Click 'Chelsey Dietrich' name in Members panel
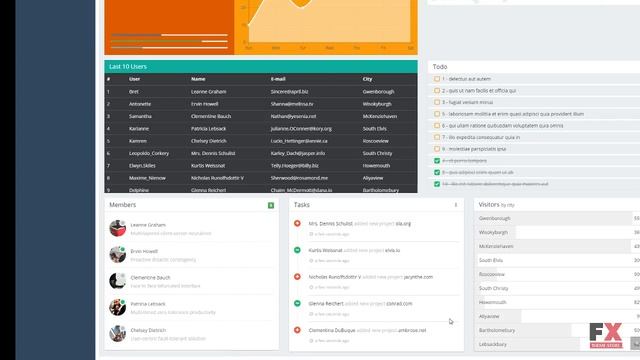Image resolution: width=640 pixels, height=360 pixels. [x=148, y=330]
